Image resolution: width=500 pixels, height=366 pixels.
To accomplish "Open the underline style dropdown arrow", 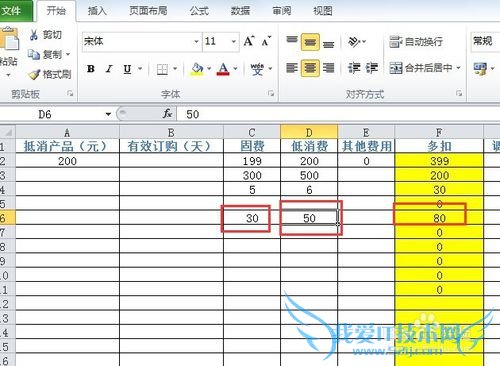I will pyautogui.click(x=140, y=69).
